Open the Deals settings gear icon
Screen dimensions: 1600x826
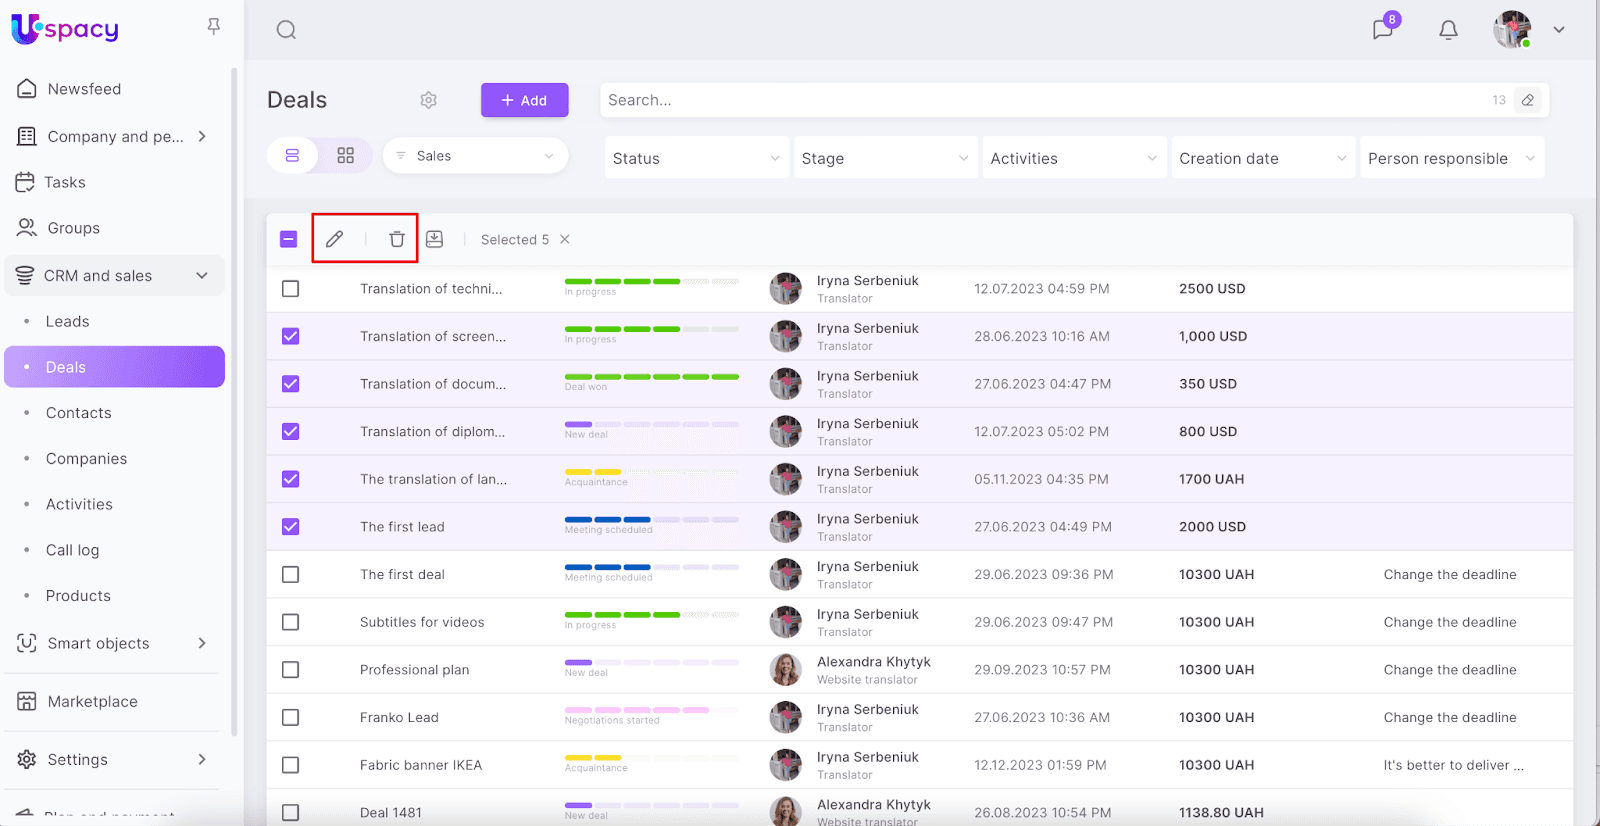click(x=429, y=100)
